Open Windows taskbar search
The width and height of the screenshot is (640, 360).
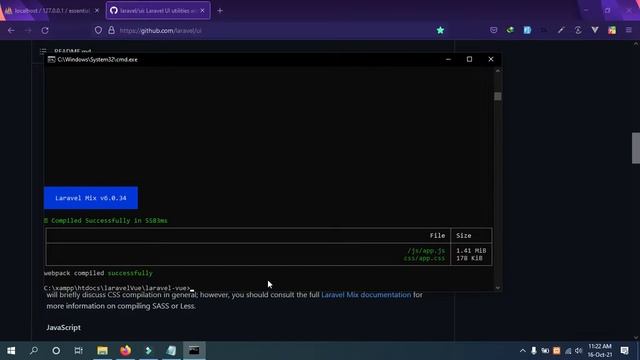[34, 350]
